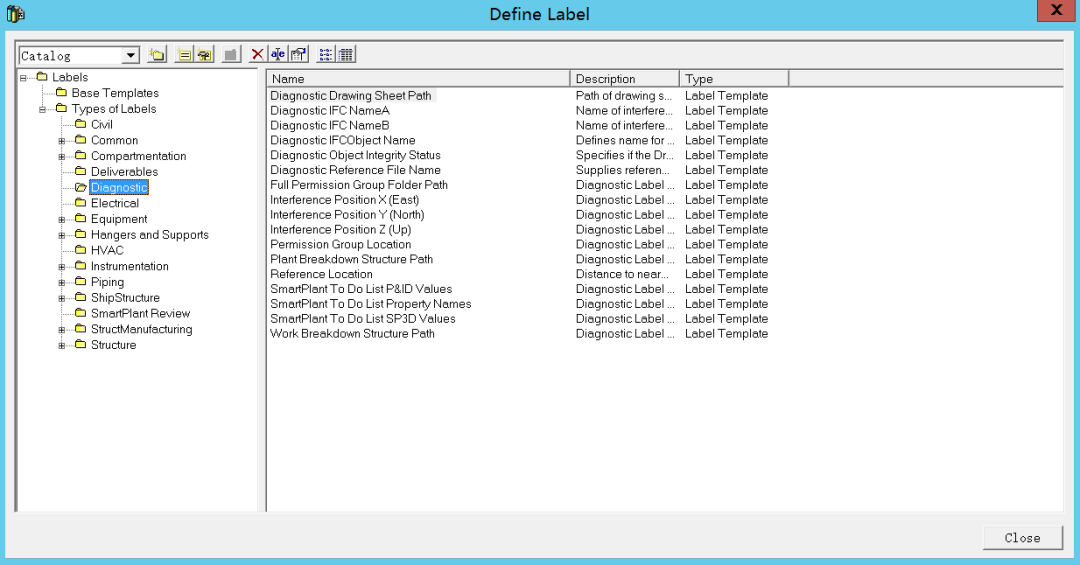Expand the ShipStructure folder node
Viewport: 1080px width, 565px height.
tap(61, 298)
